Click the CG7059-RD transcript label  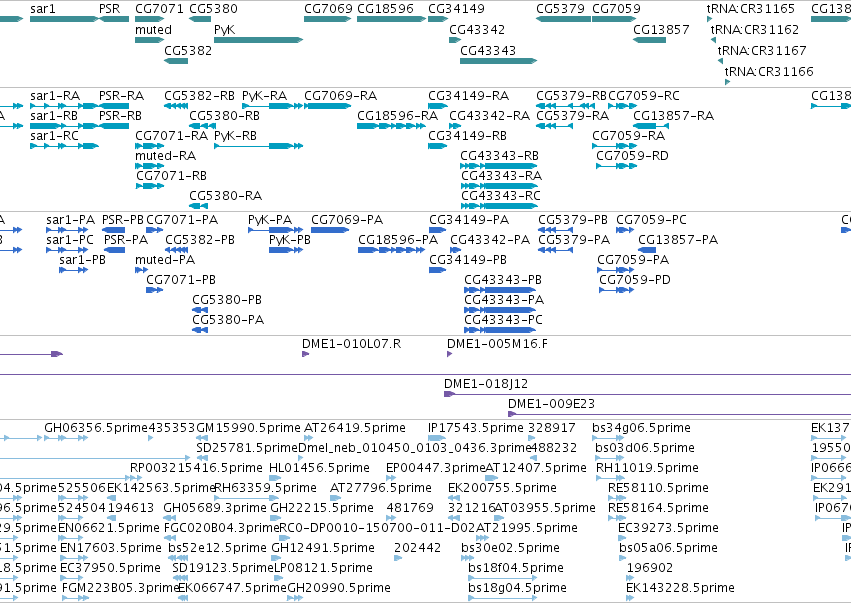(632, 156)
